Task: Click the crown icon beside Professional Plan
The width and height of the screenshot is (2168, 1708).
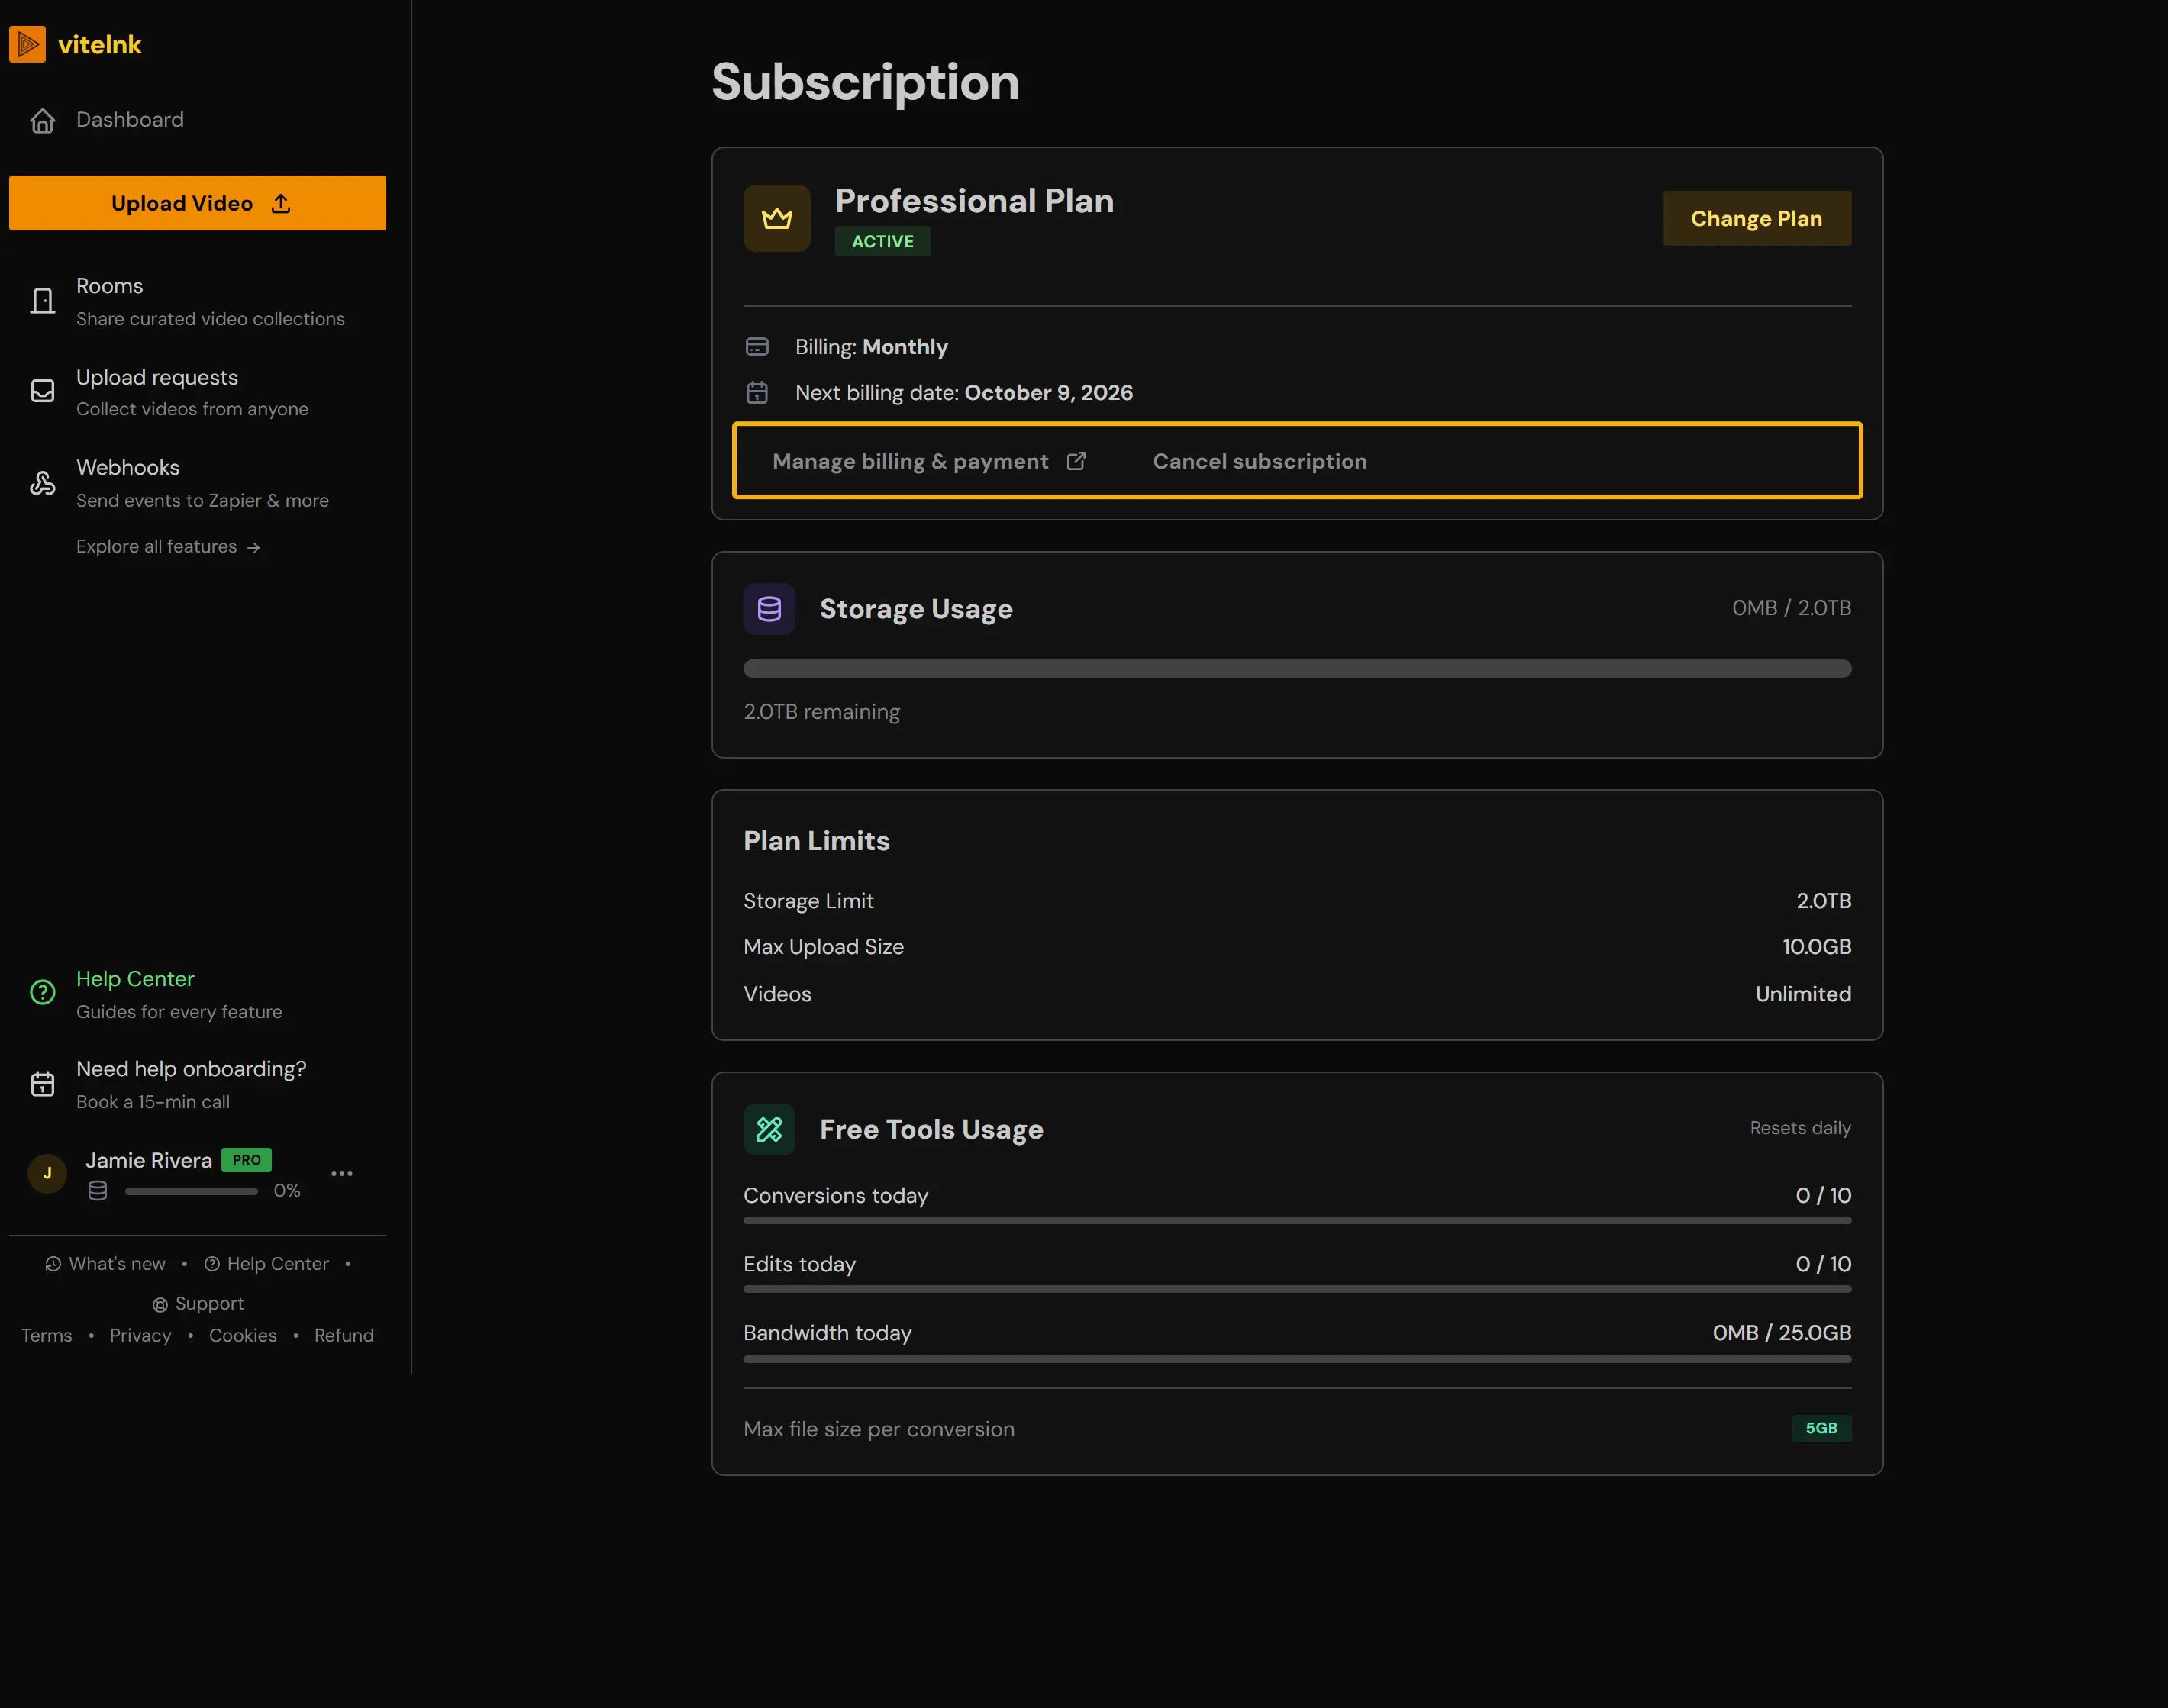Action: tap(777, 218)
